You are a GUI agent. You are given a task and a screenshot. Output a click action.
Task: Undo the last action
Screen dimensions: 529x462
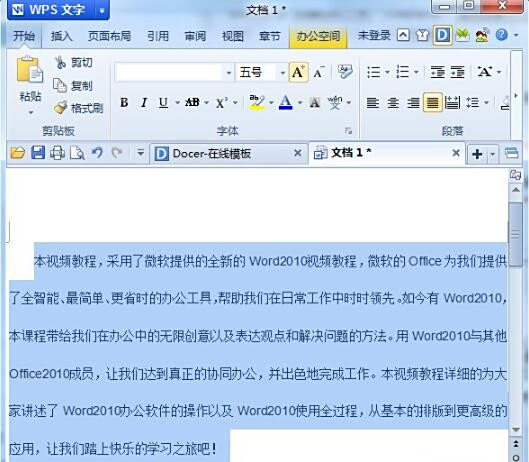tap(97, 153)
